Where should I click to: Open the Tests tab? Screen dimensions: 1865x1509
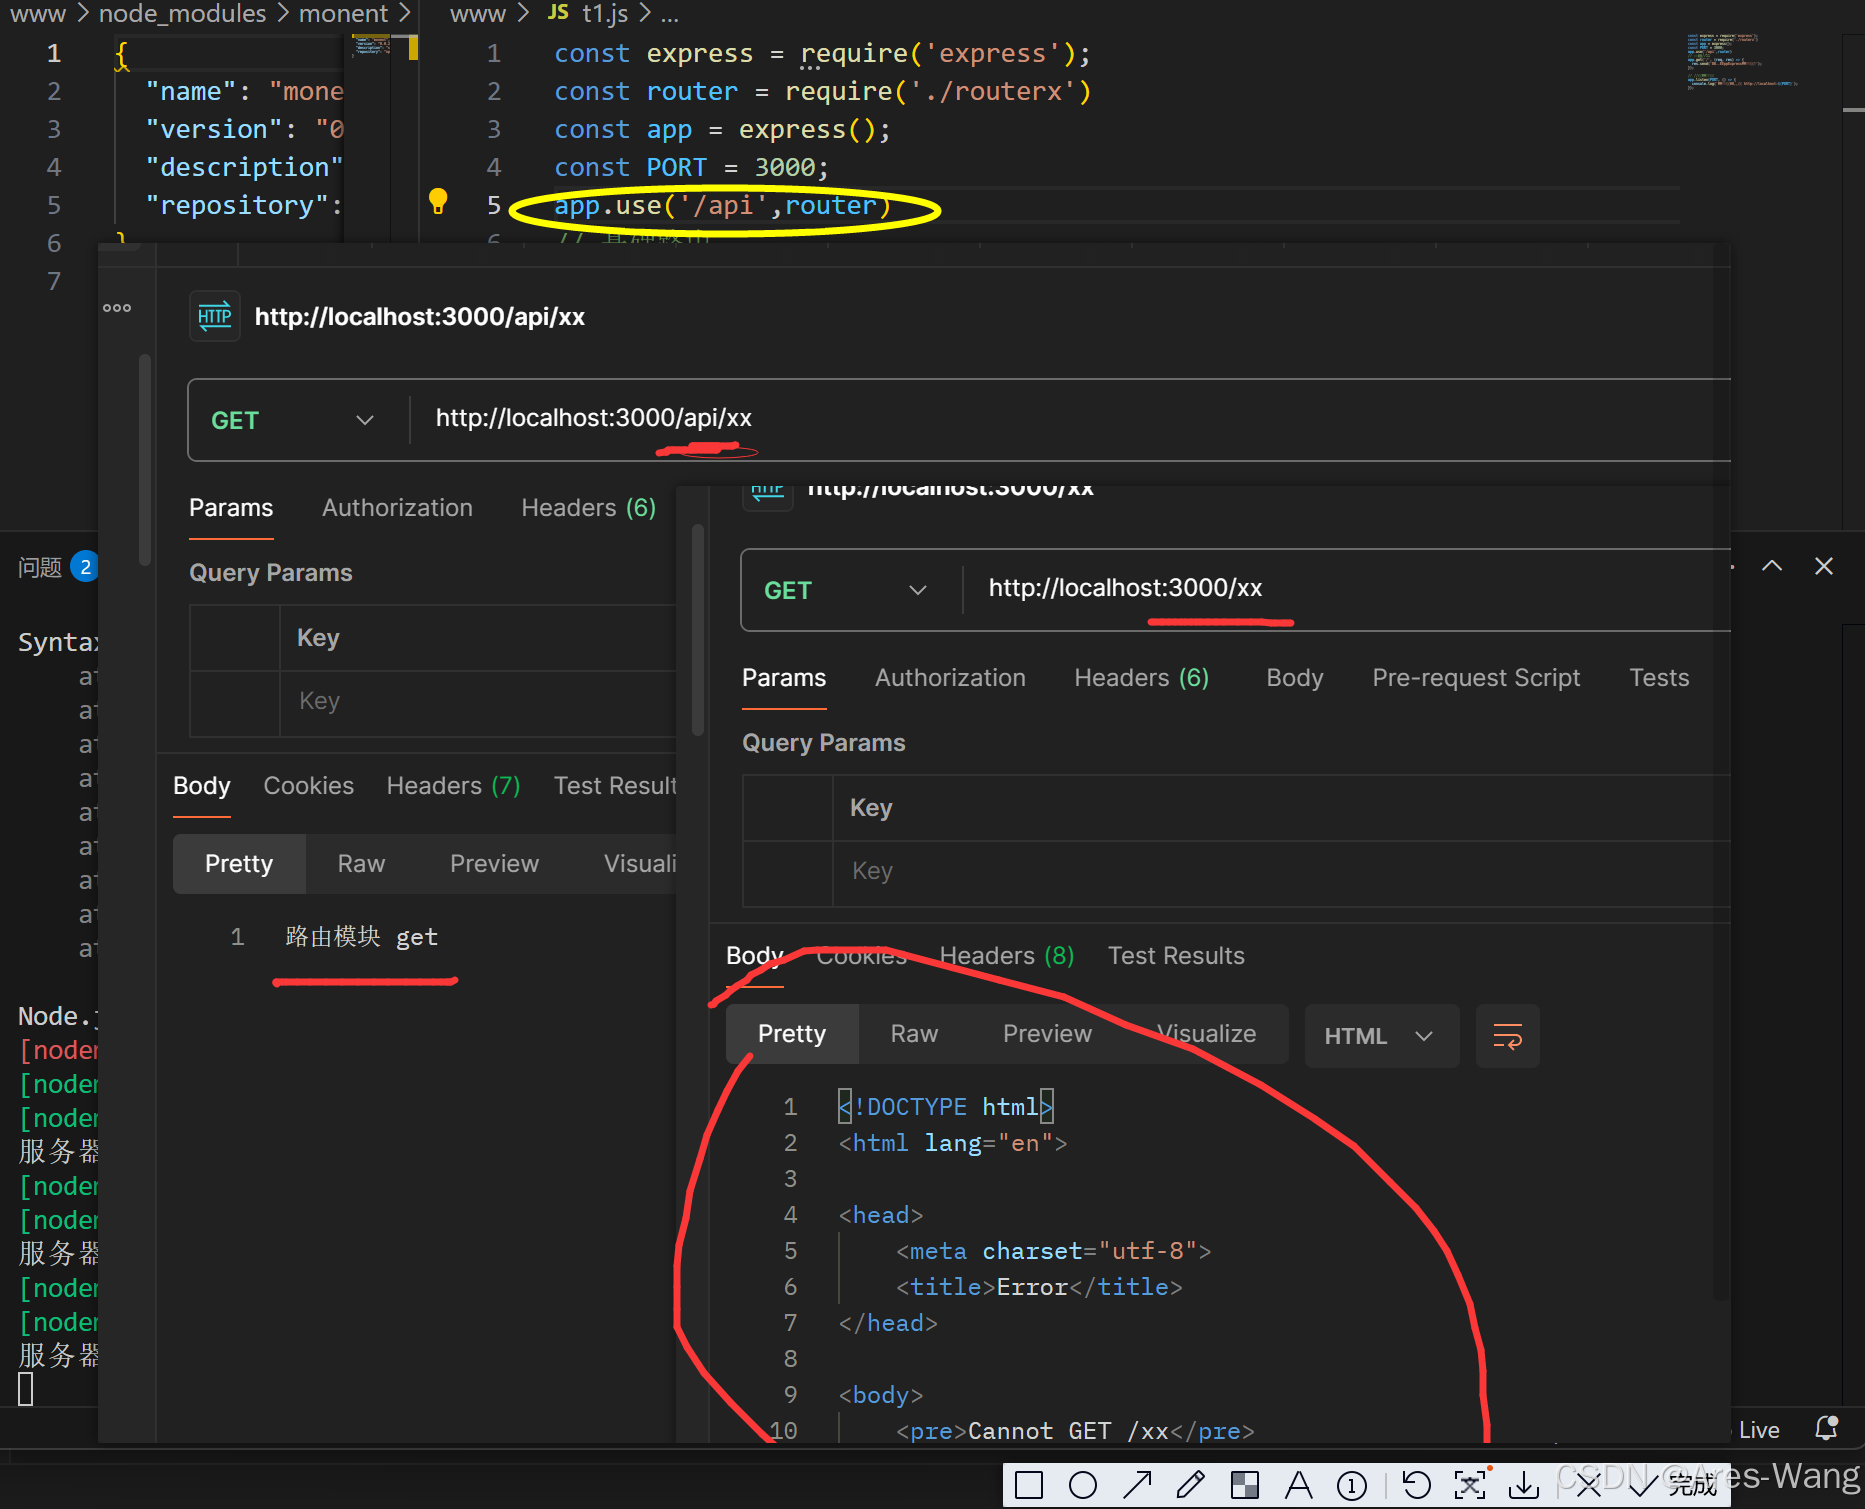click(x=1659, y=678)
